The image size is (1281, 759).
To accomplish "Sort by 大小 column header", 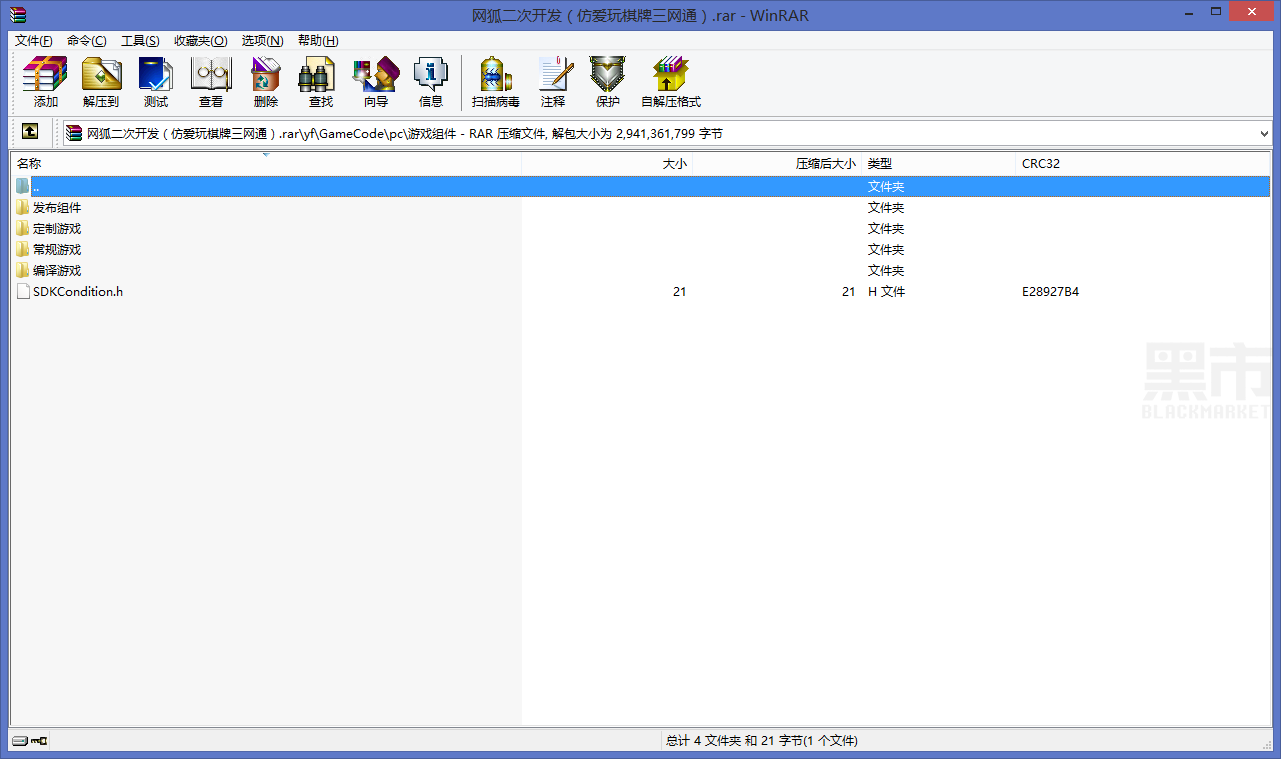I will coord(607,163).
